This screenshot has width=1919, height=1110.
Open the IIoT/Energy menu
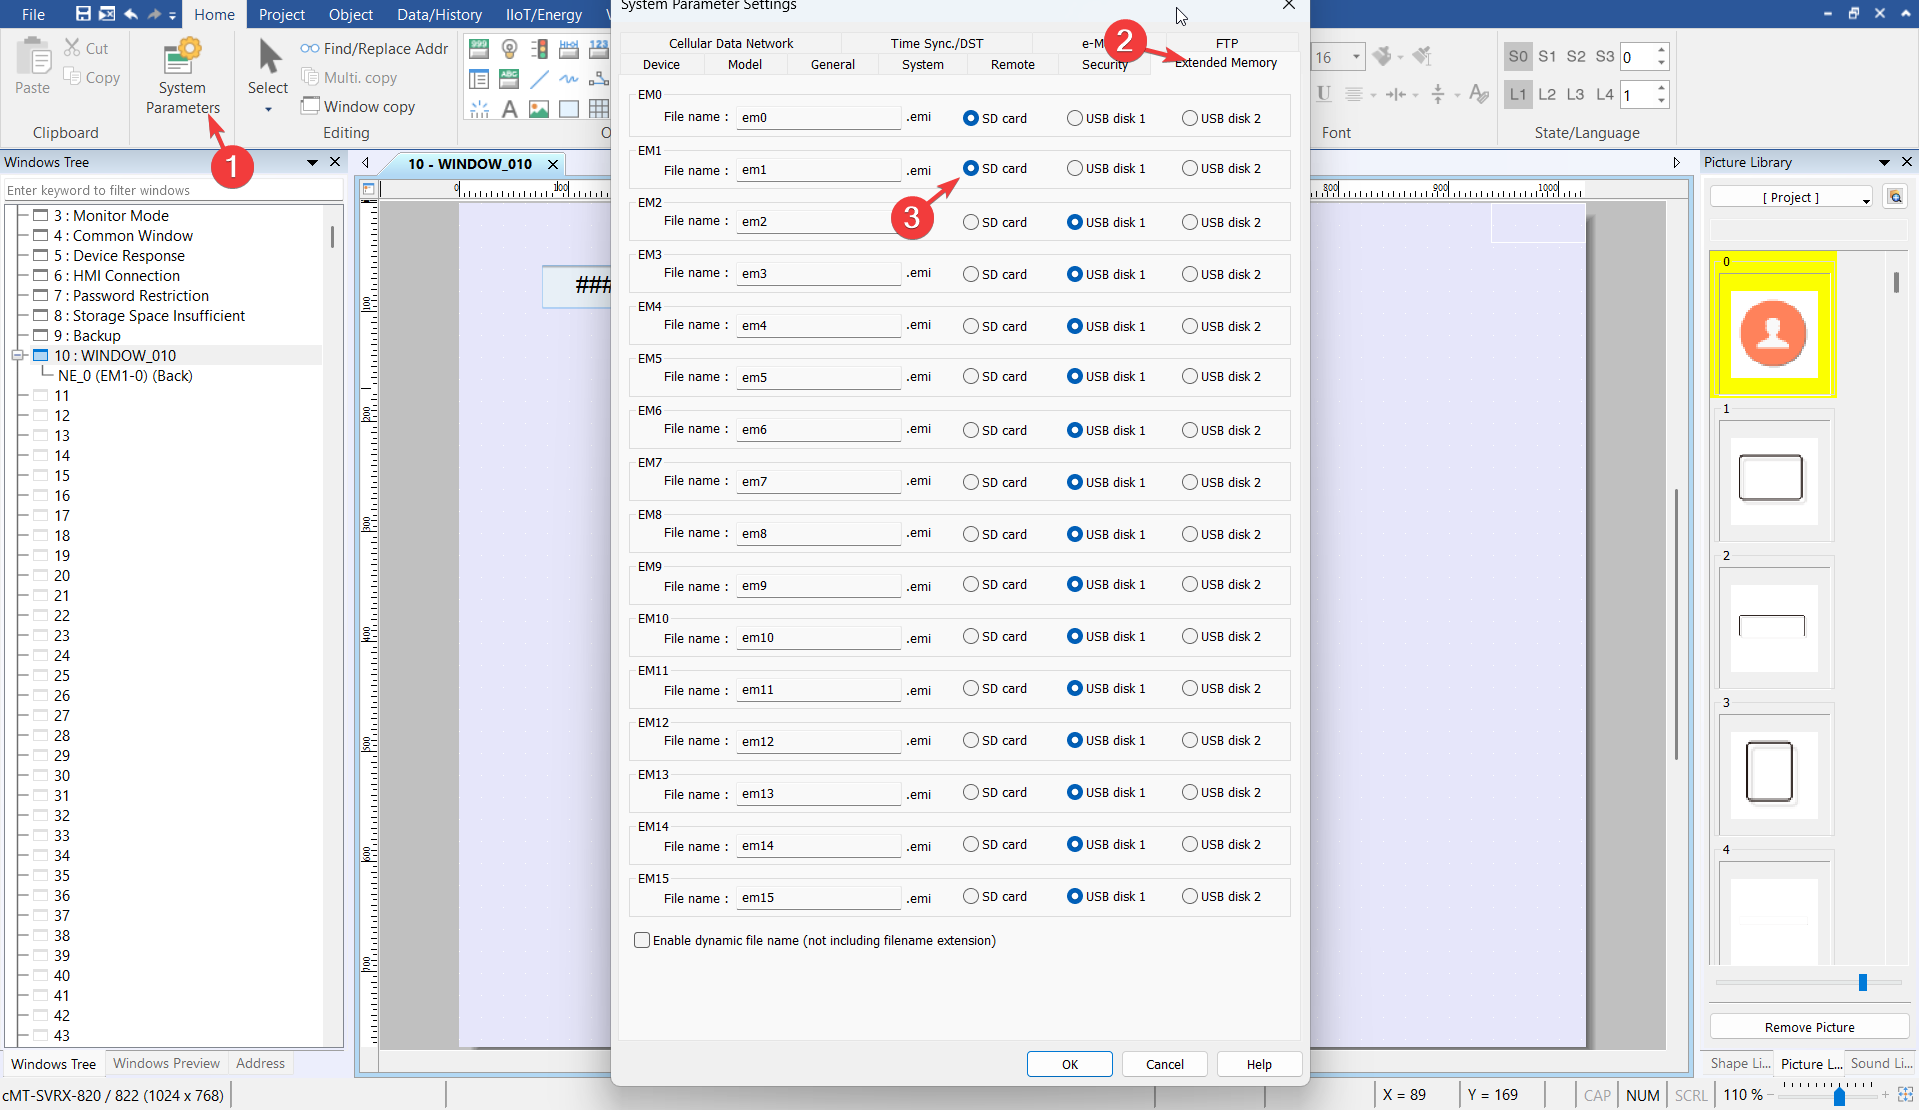[x=543, y=14]
